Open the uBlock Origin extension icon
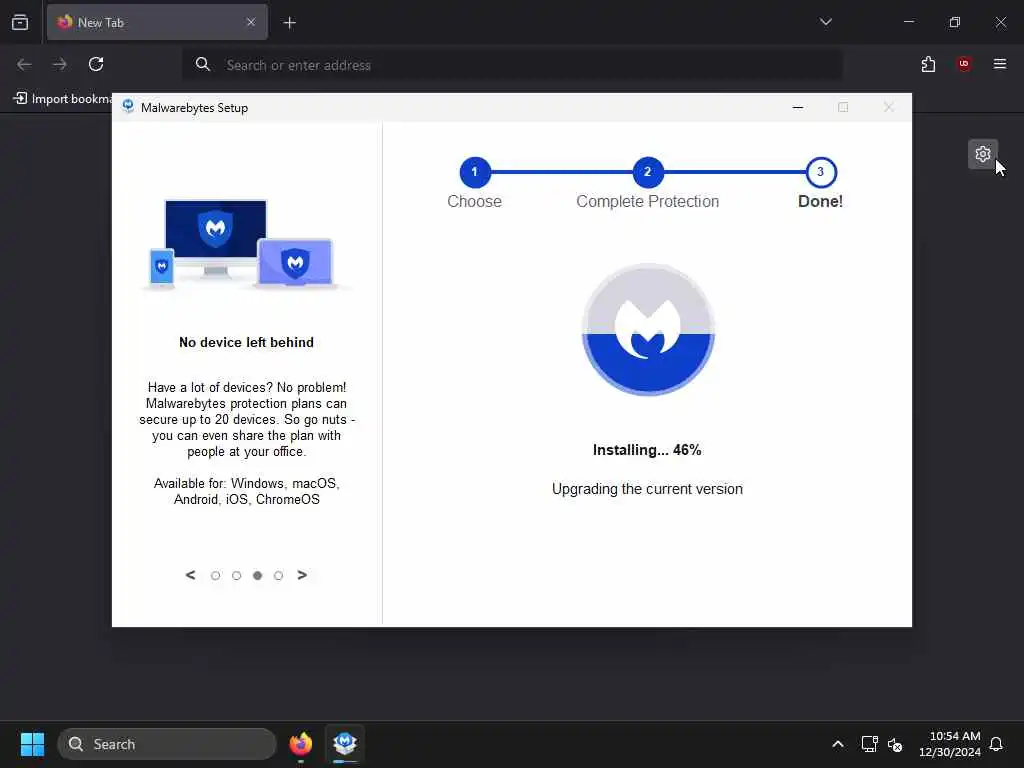 pos(964,64)
